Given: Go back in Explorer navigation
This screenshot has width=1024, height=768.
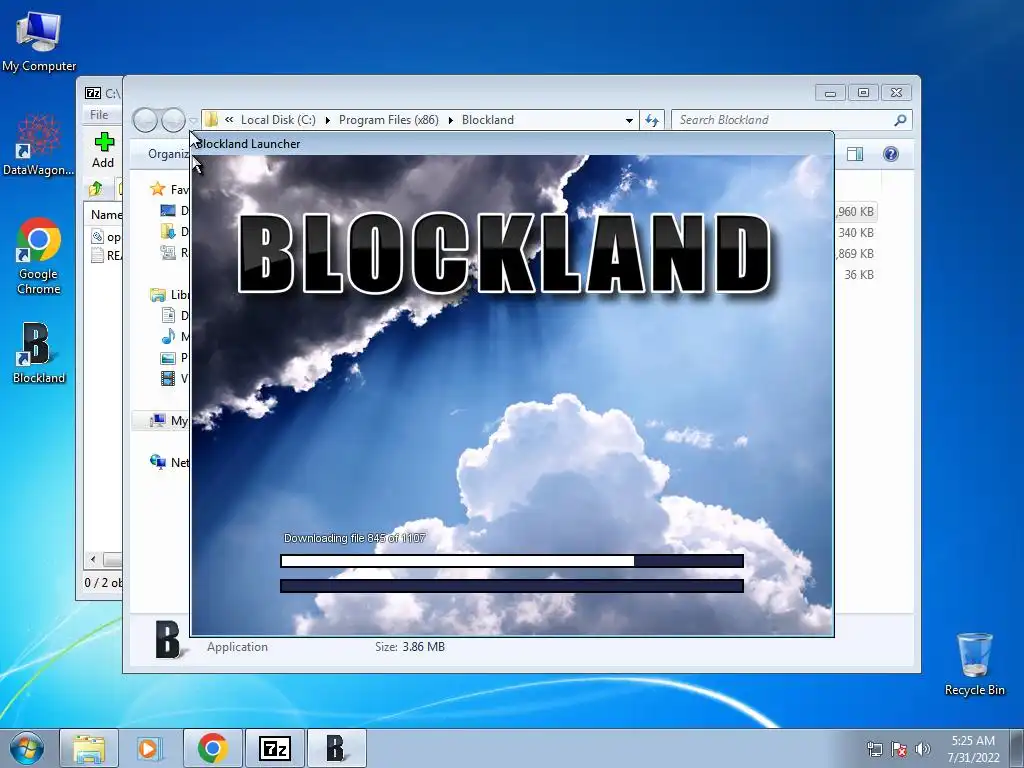Looking at the screenshot, I should [x=145, y=120].
